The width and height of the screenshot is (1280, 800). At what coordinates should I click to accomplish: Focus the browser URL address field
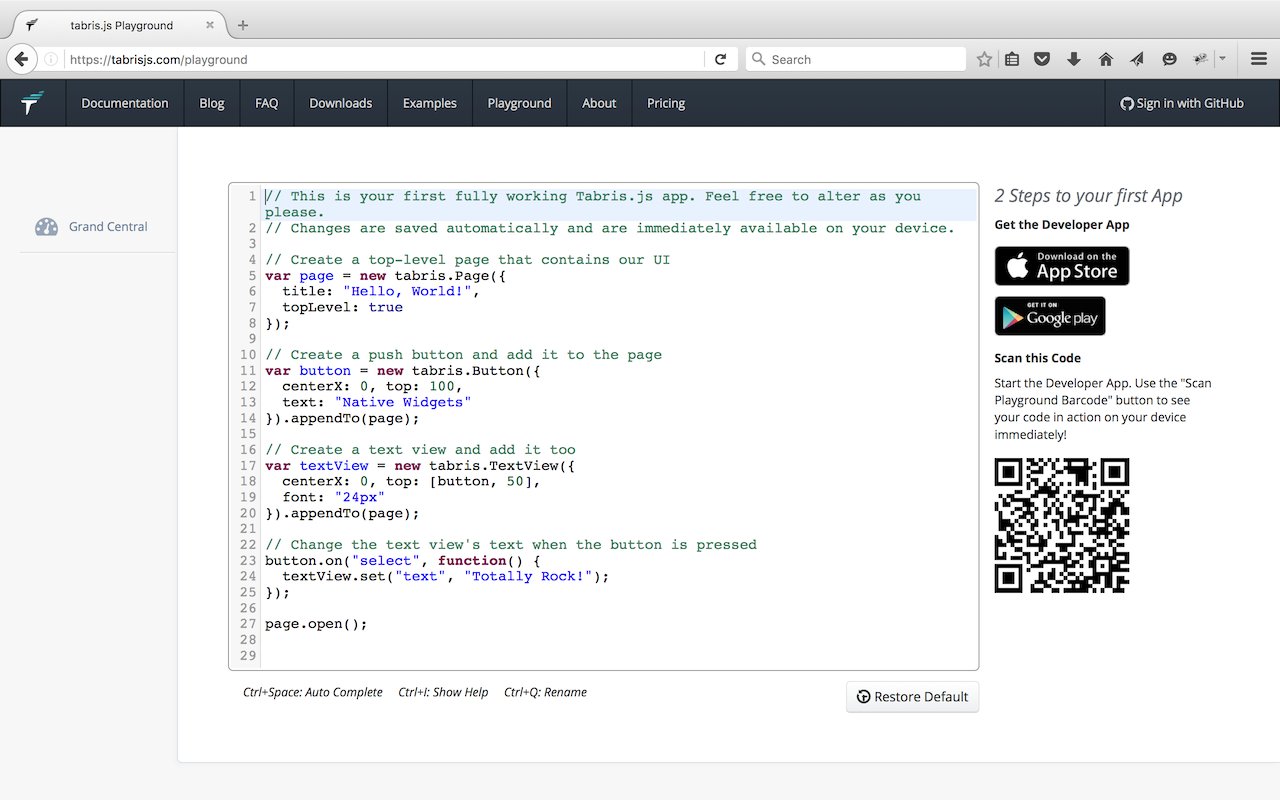click(384, 59)
